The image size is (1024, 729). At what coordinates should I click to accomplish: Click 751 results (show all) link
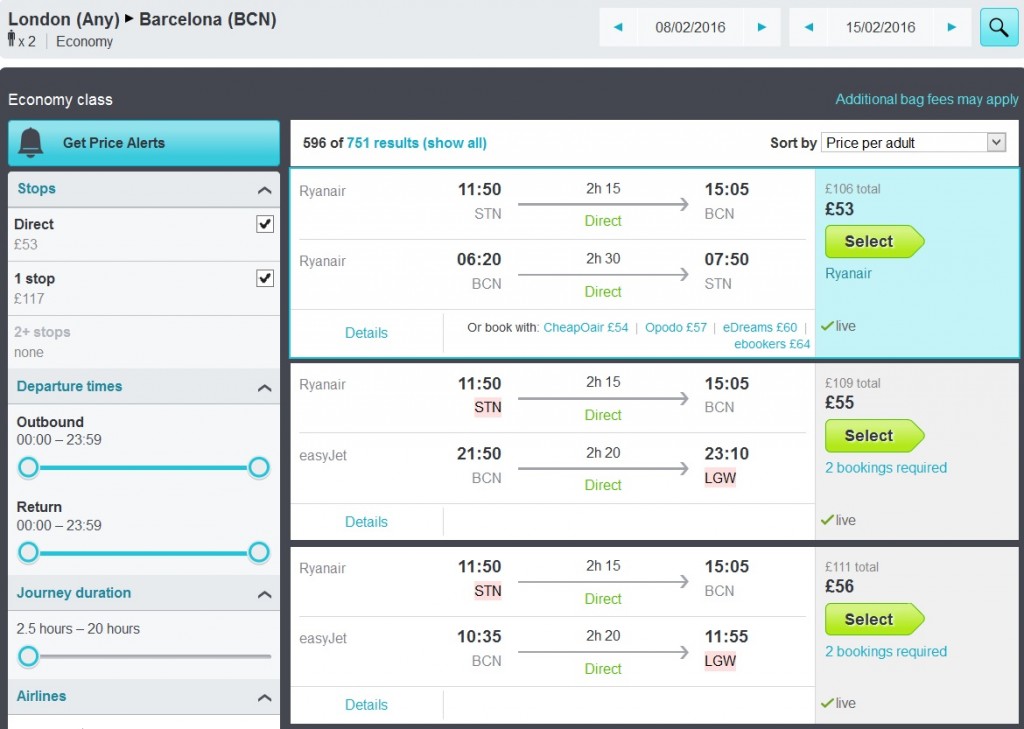point(416,143)
